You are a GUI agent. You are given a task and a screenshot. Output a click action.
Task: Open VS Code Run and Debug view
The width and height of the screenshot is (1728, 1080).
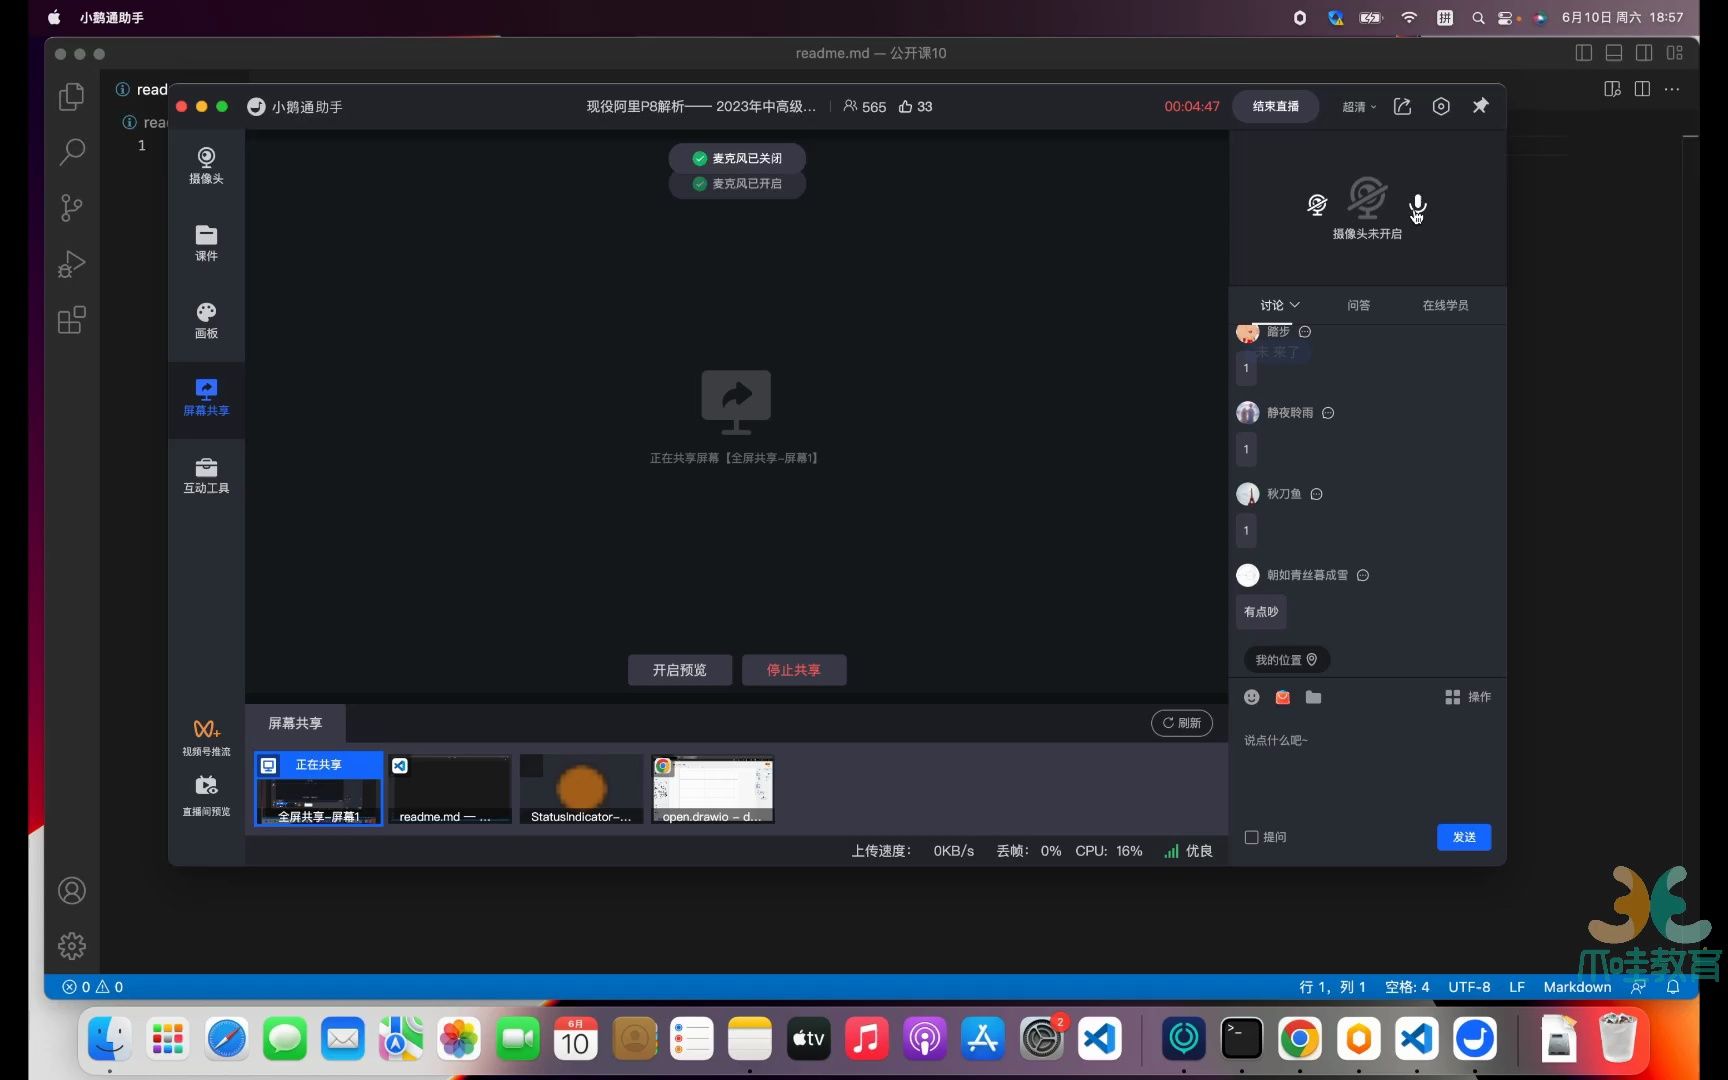click(72, 264)
